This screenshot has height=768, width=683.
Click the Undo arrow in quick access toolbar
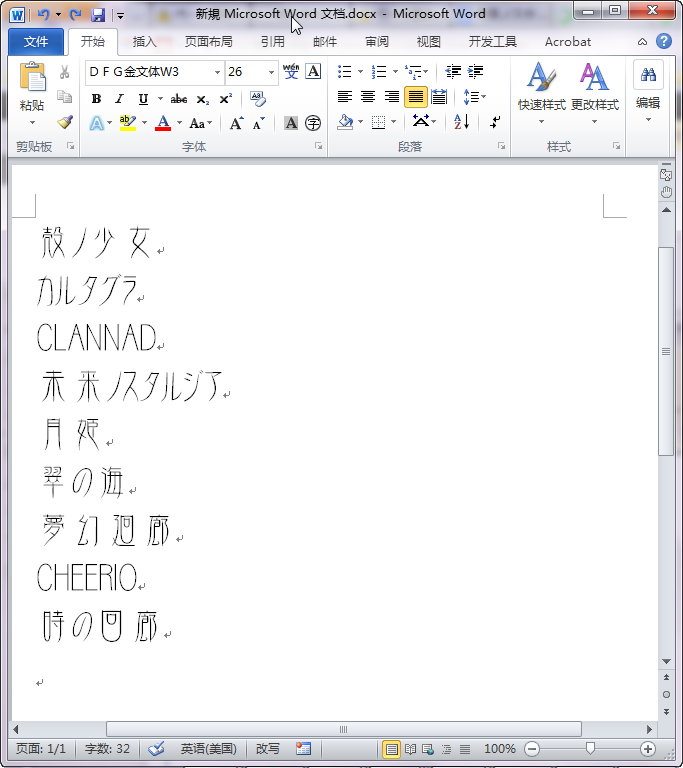[x=44, y=15]
